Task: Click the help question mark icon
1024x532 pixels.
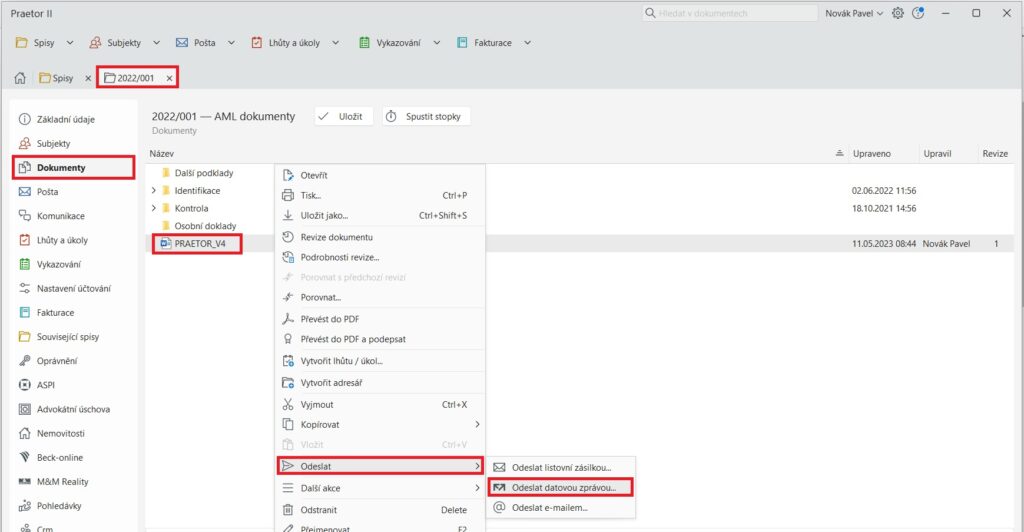Action: tap(918, 14)
